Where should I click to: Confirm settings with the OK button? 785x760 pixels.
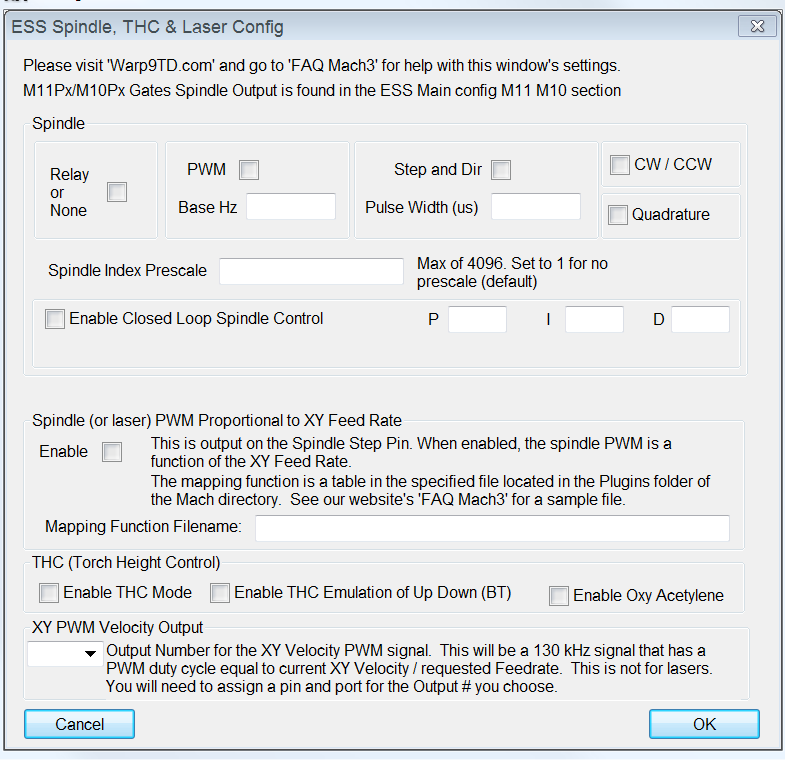704,723
